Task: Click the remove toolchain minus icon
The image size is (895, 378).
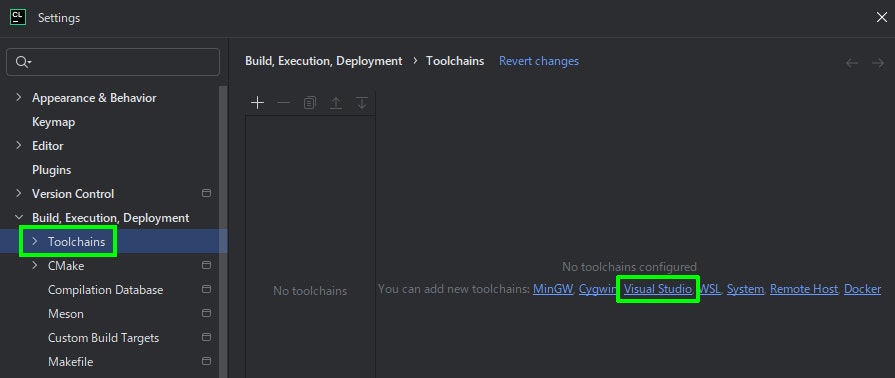Action: 284,103
